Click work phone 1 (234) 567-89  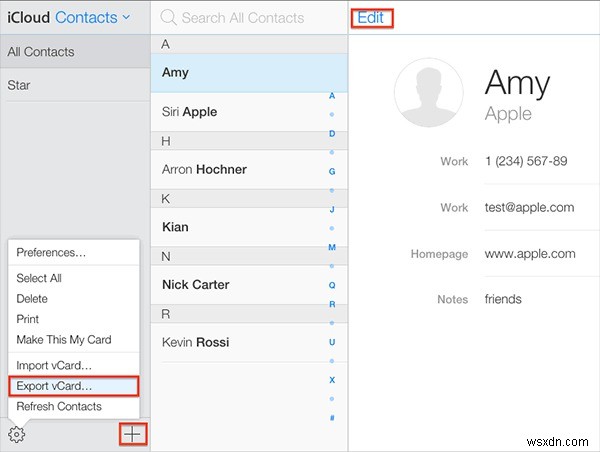click(526, 161)
